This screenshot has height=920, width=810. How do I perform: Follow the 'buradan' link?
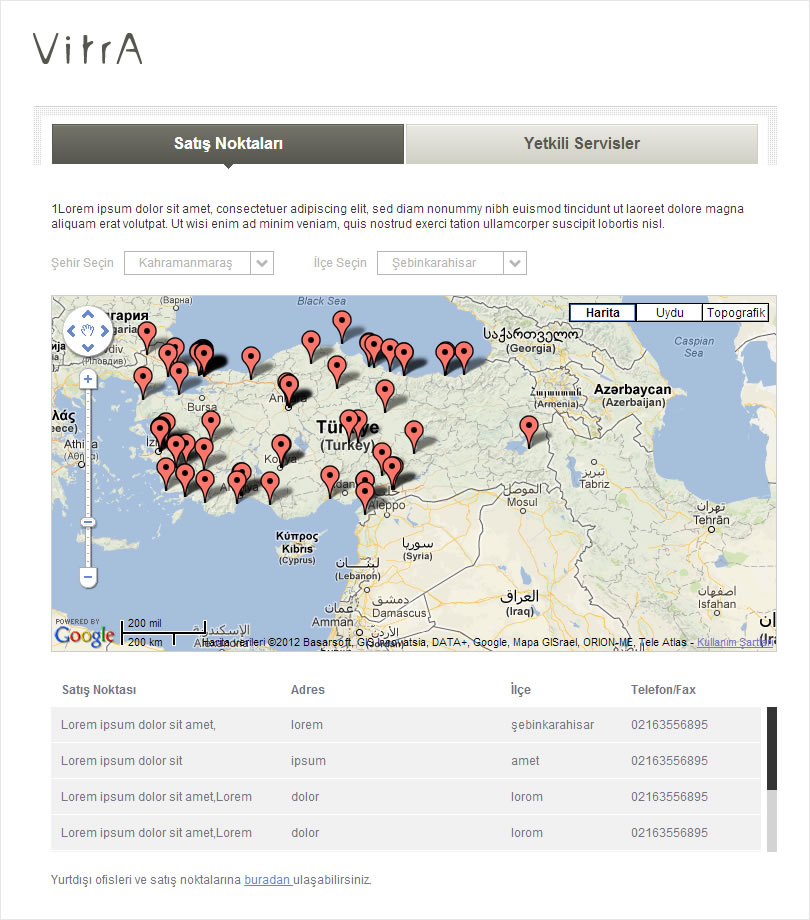point(267,880)
